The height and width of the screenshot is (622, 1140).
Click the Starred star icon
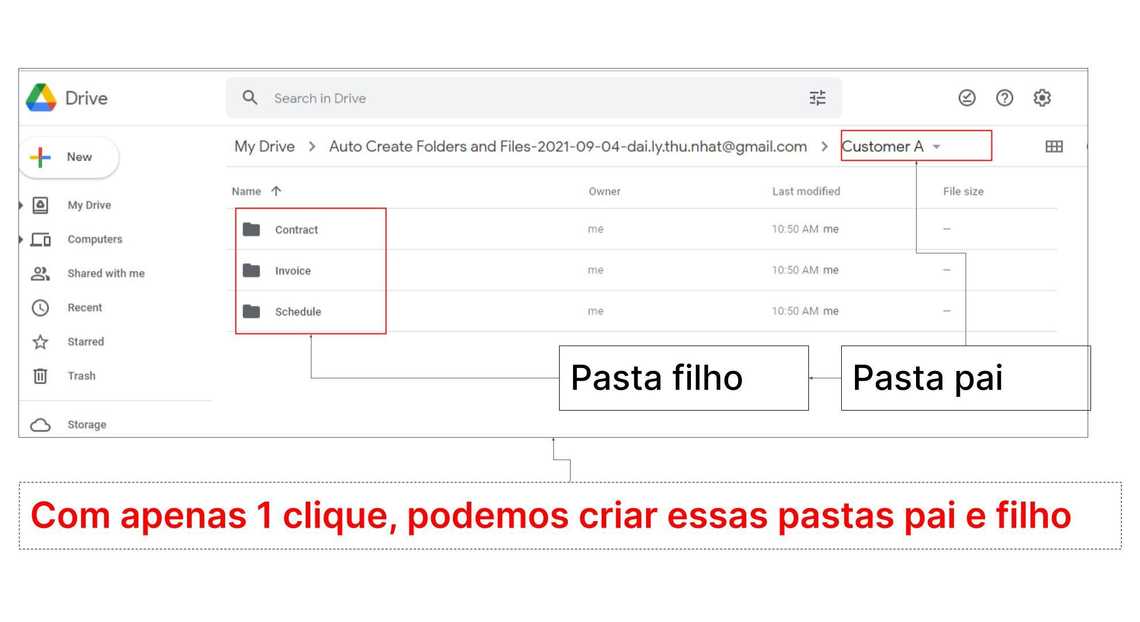[41, 342]
